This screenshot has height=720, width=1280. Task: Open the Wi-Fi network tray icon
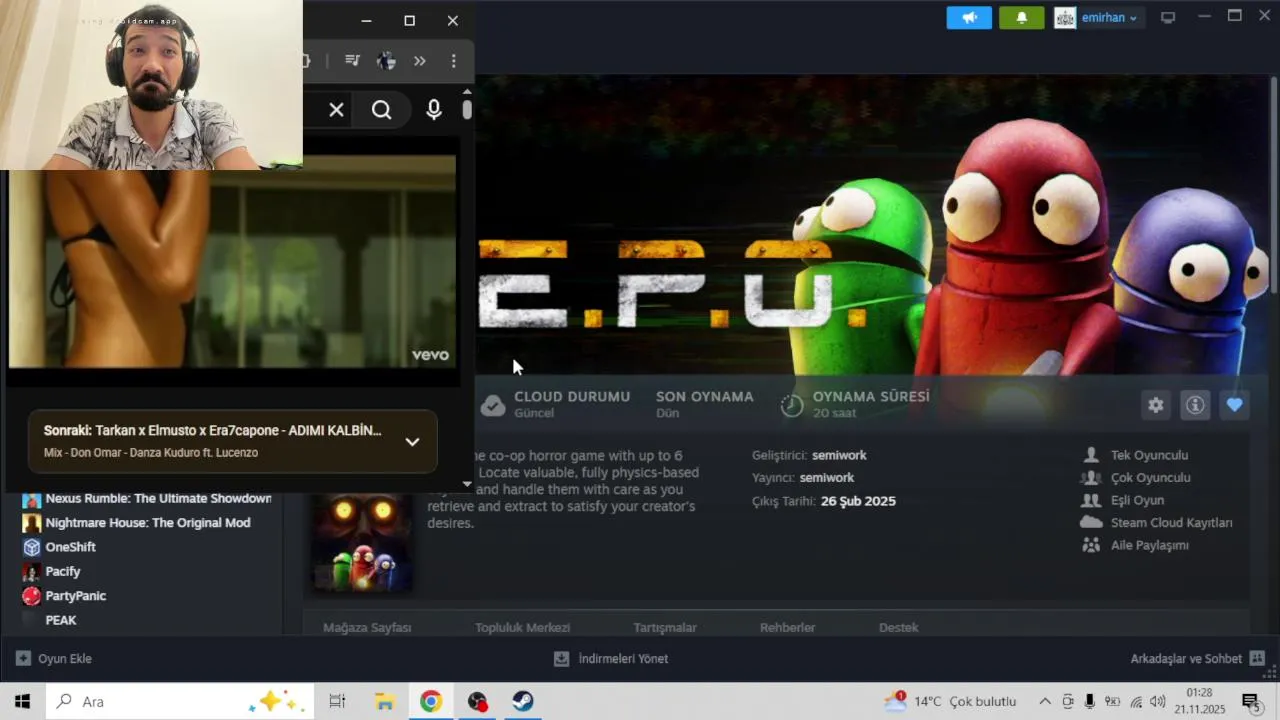point(1136,701)
